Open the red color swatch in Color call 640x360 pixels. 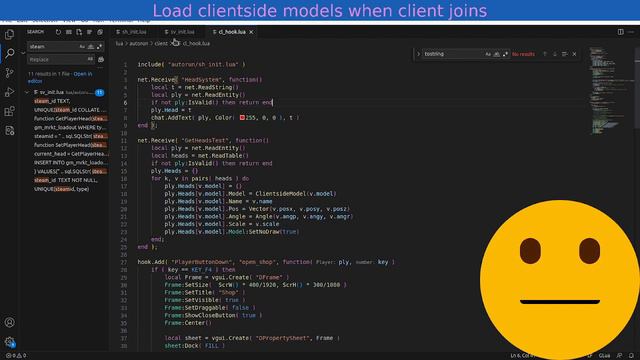point(242,118)
